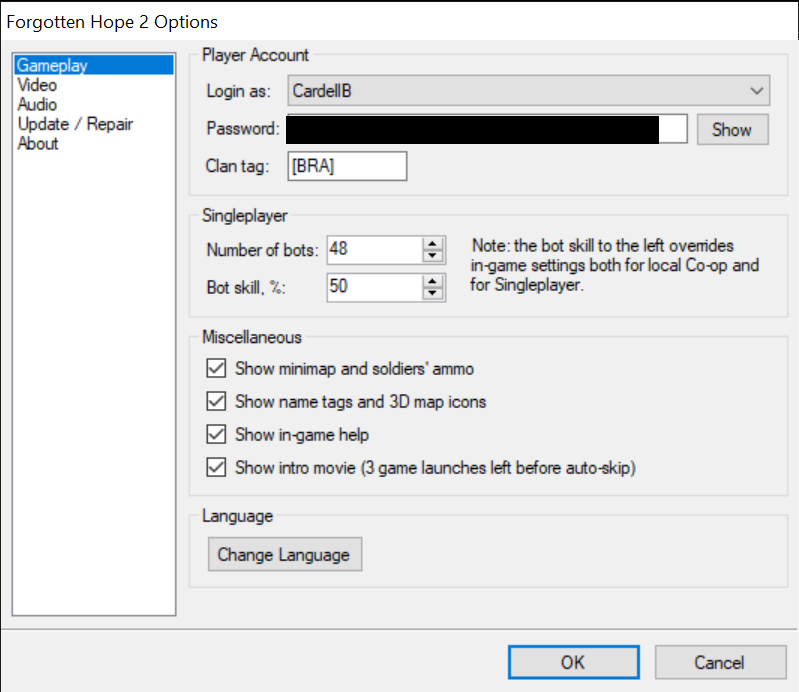Confirm settings with the OK button
Screen dimensions: 799x692
pyautogui.click(x=573, y=662)
